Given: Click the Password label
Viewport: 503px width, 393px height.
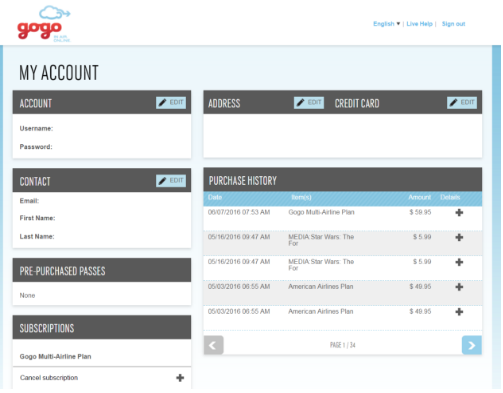Looking at the screenshot, I should [36, 147].
